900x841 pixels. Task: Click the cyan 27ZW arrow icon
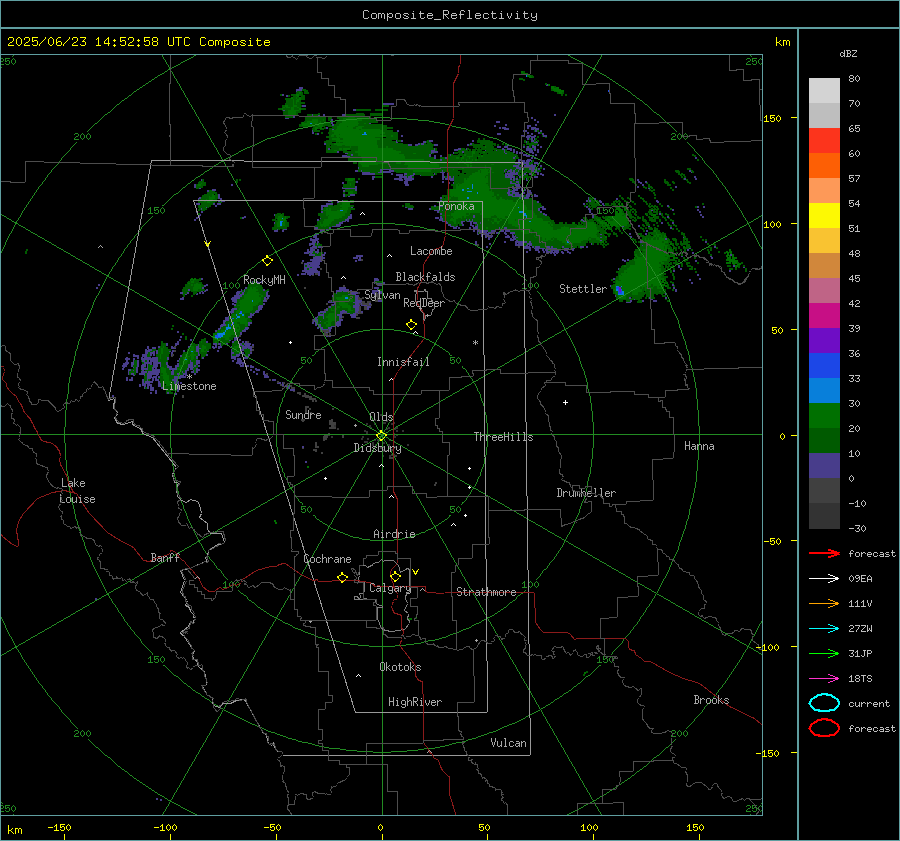click(x=824, y=629)
